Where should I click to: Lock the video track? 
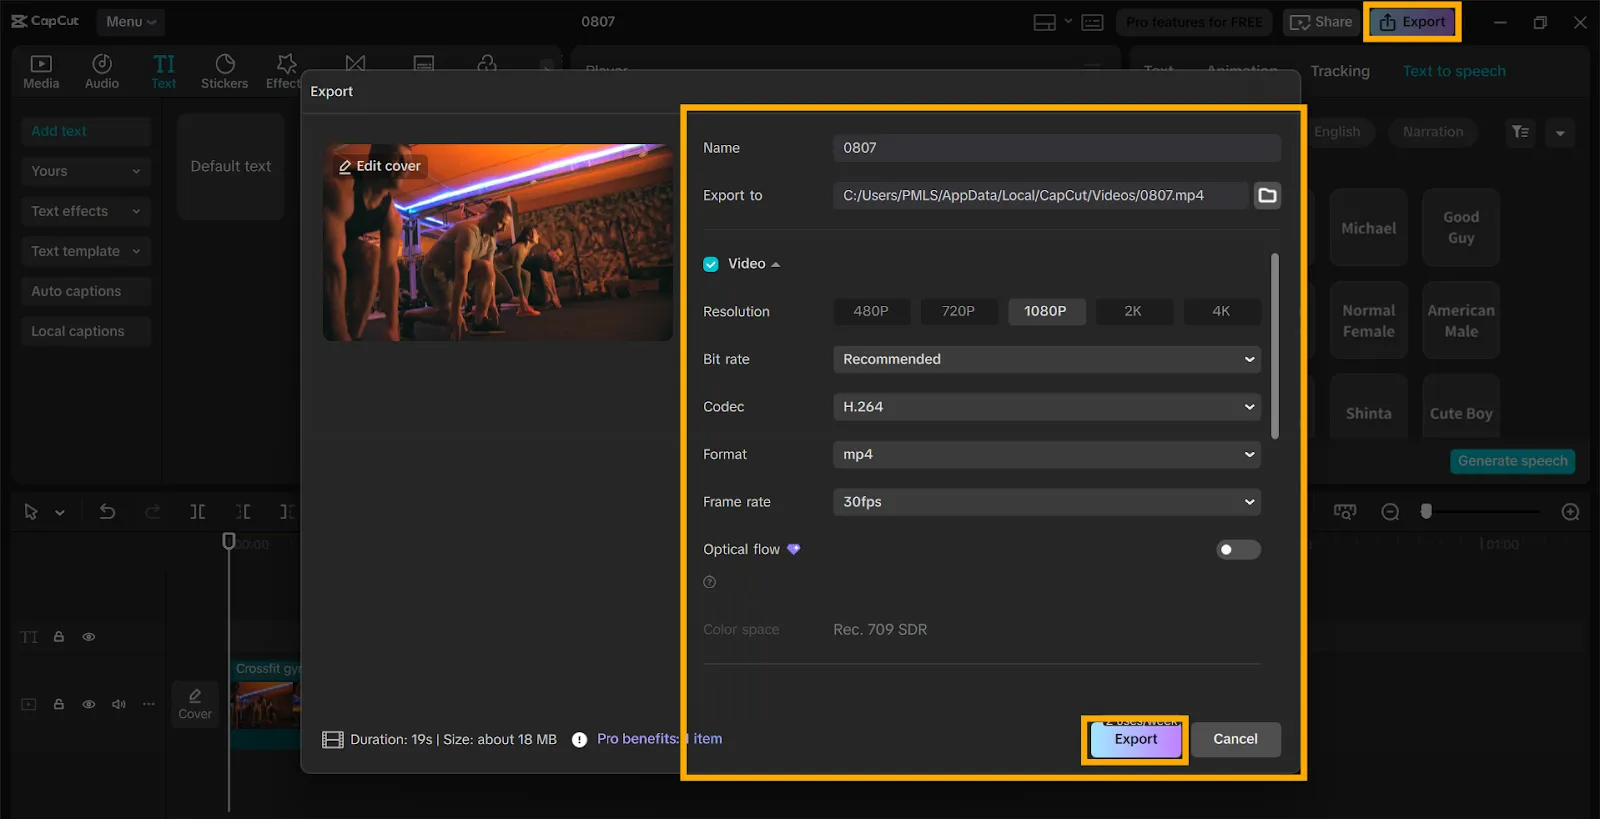[59, 704]
